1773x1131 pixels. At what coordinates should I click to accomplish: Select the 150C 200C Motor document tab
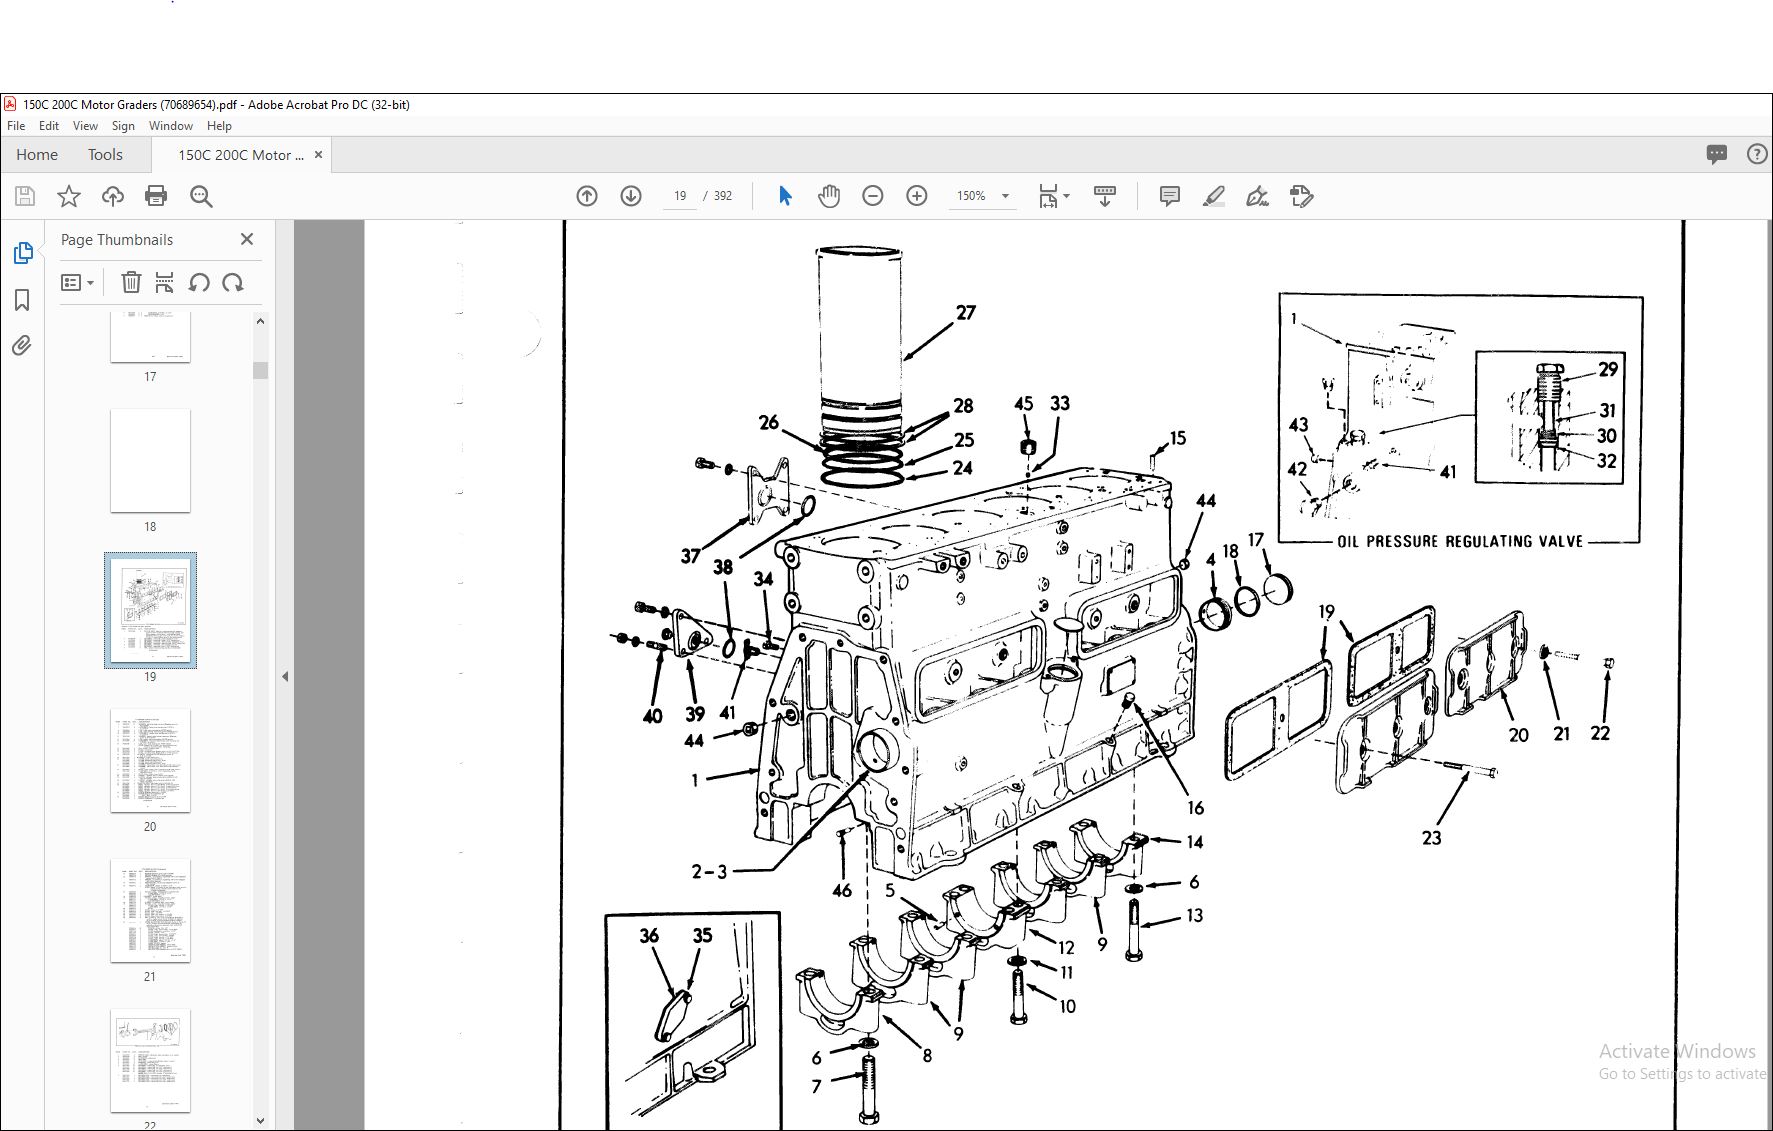(x=240, y=155)
